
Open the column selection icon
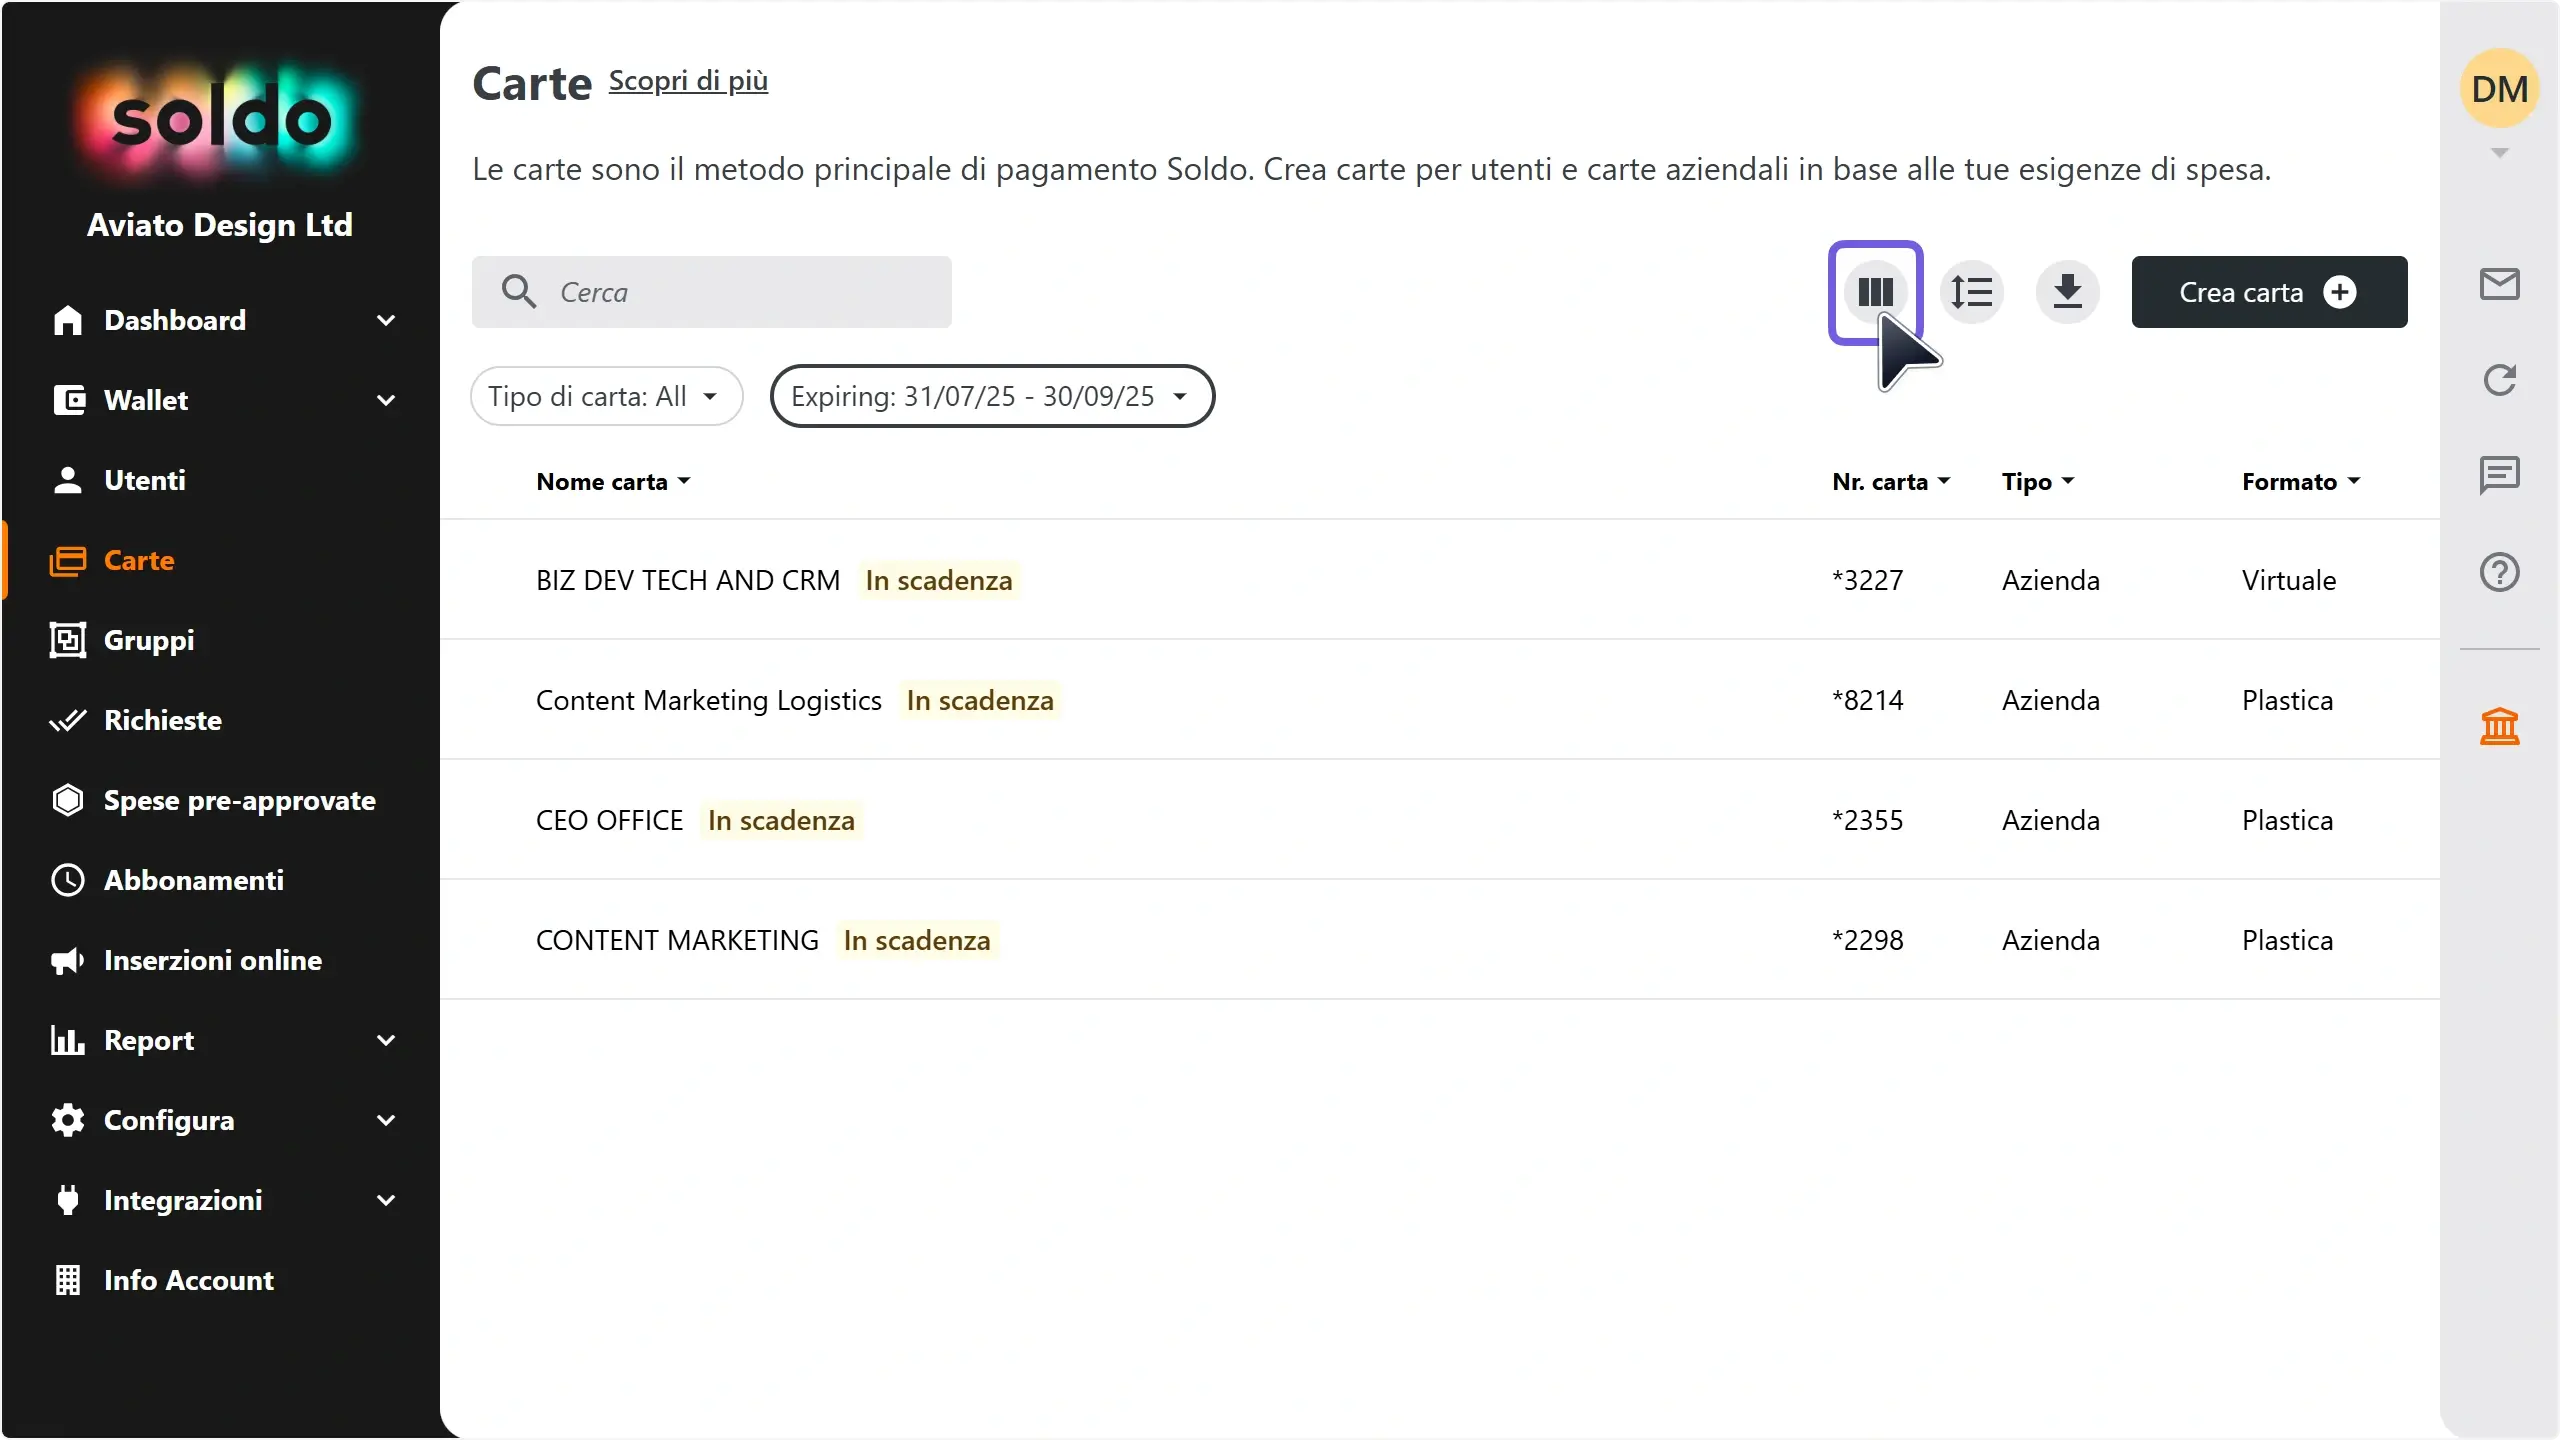coord(1875,292)
